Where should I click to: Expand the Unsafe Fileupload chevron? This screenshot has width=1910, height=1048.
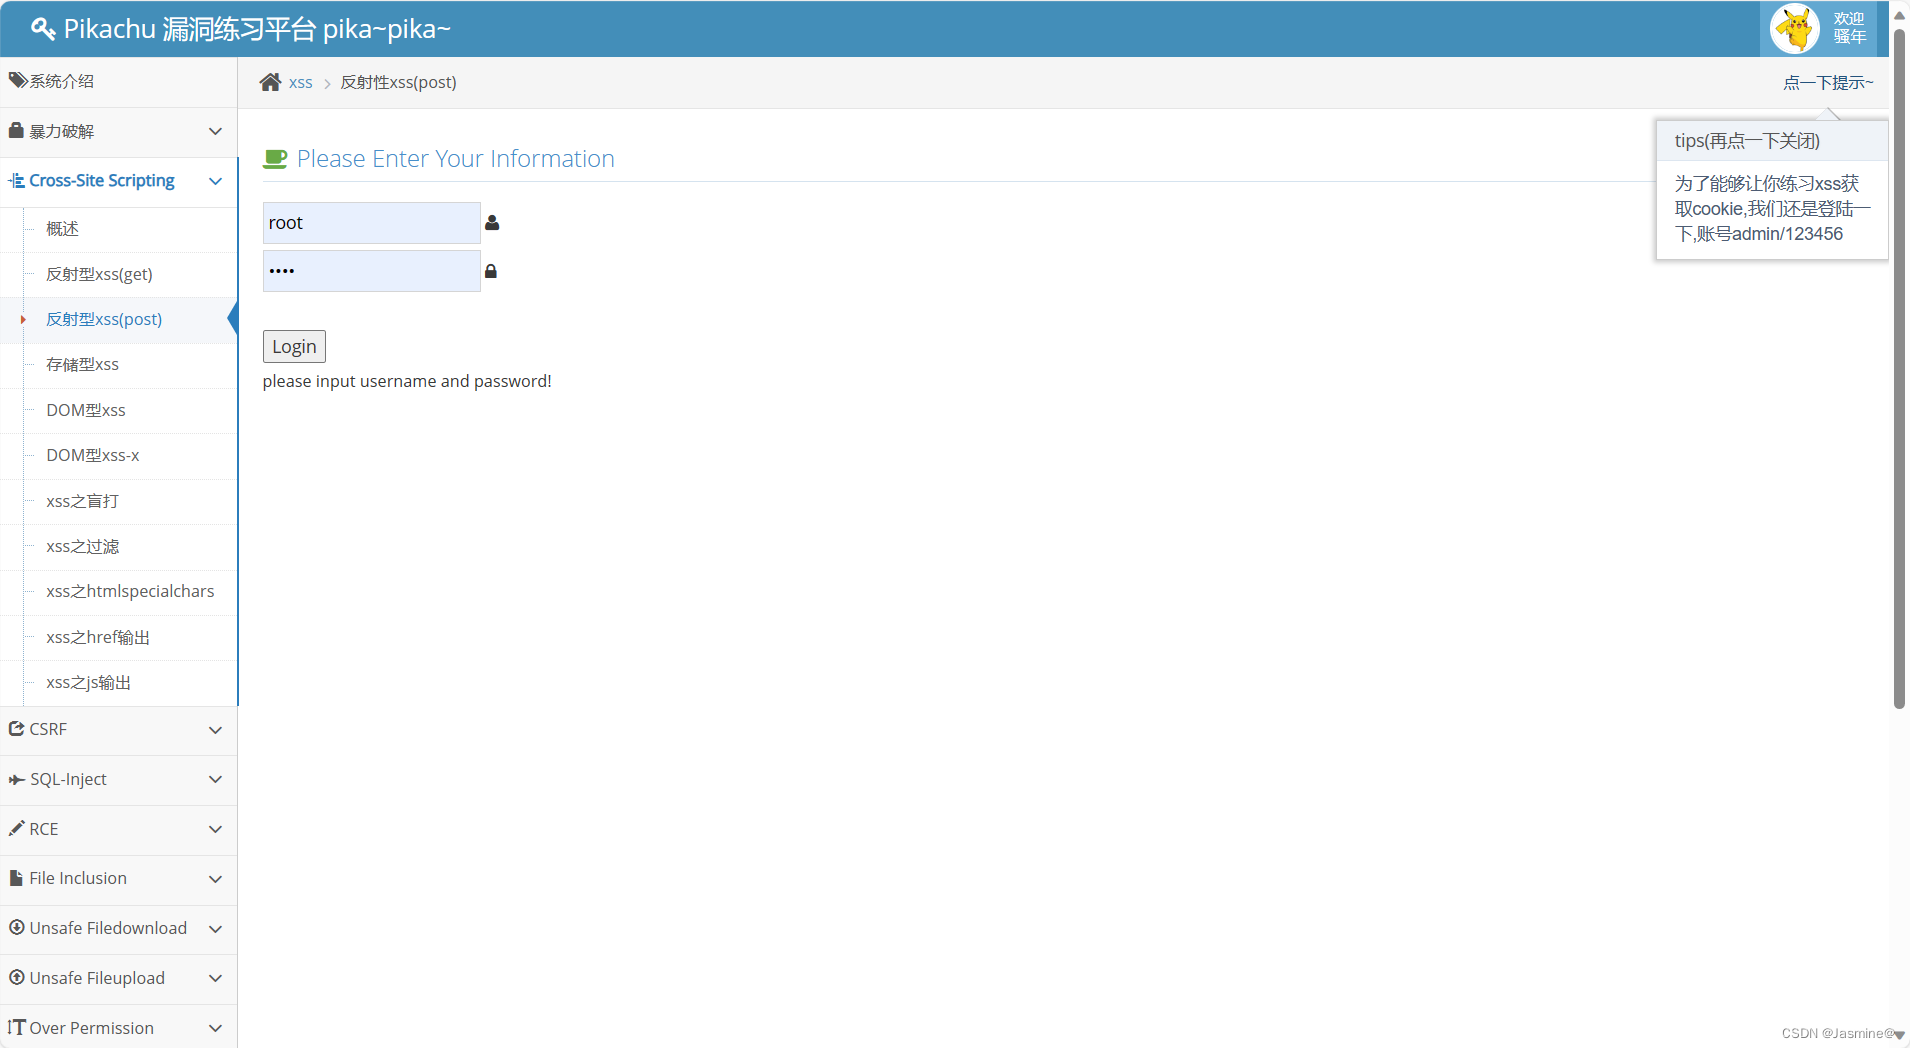coord(215,978)
